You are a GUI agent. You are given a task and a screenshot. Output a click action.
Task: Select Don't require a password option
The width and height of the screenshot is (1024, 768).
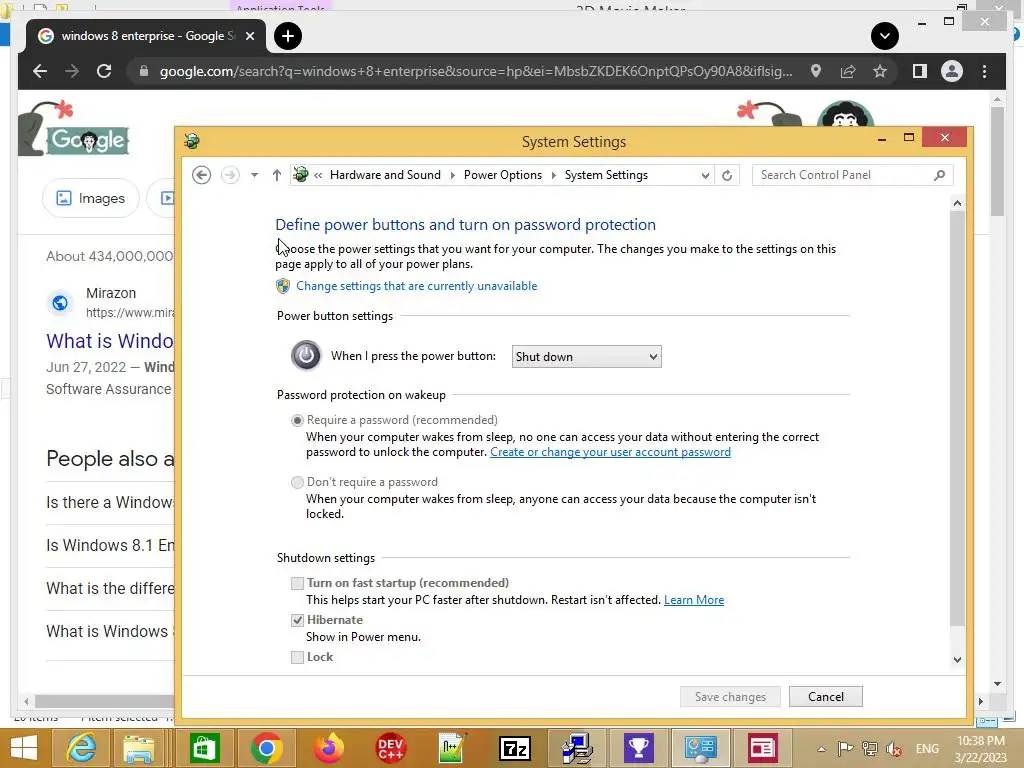(297, 482)
